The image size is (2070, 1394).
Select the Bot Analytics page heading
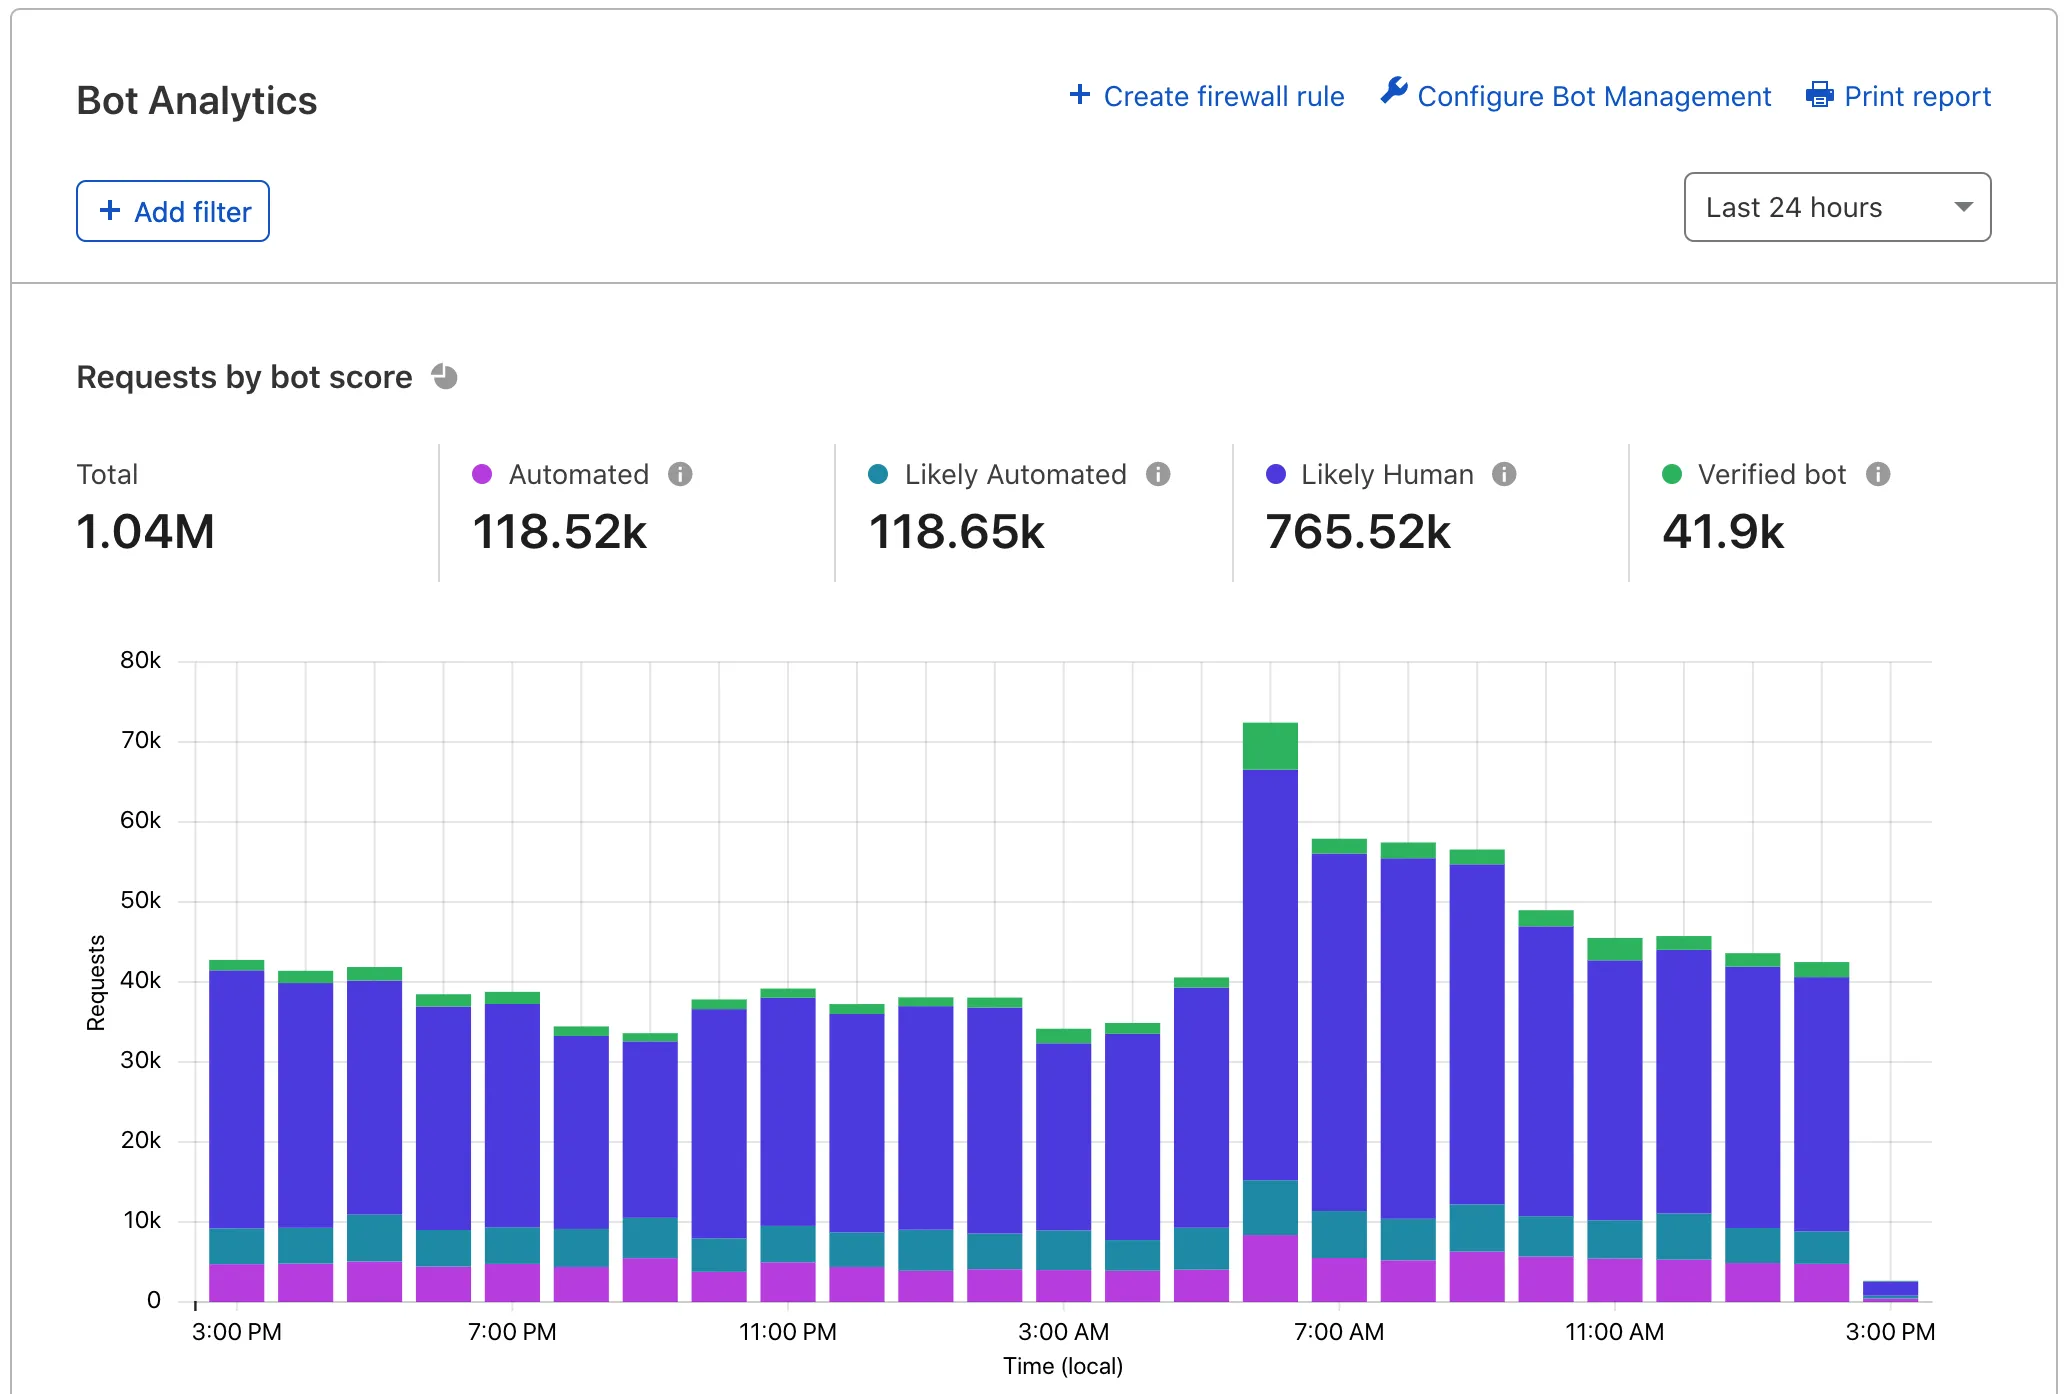click(197, 100)
